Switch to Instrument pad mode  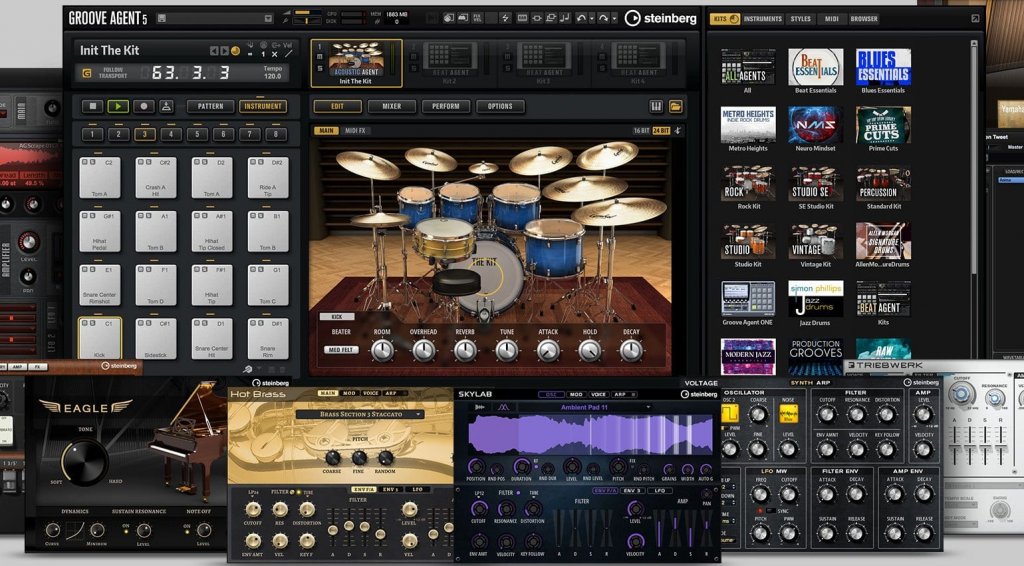coord(263,106)
